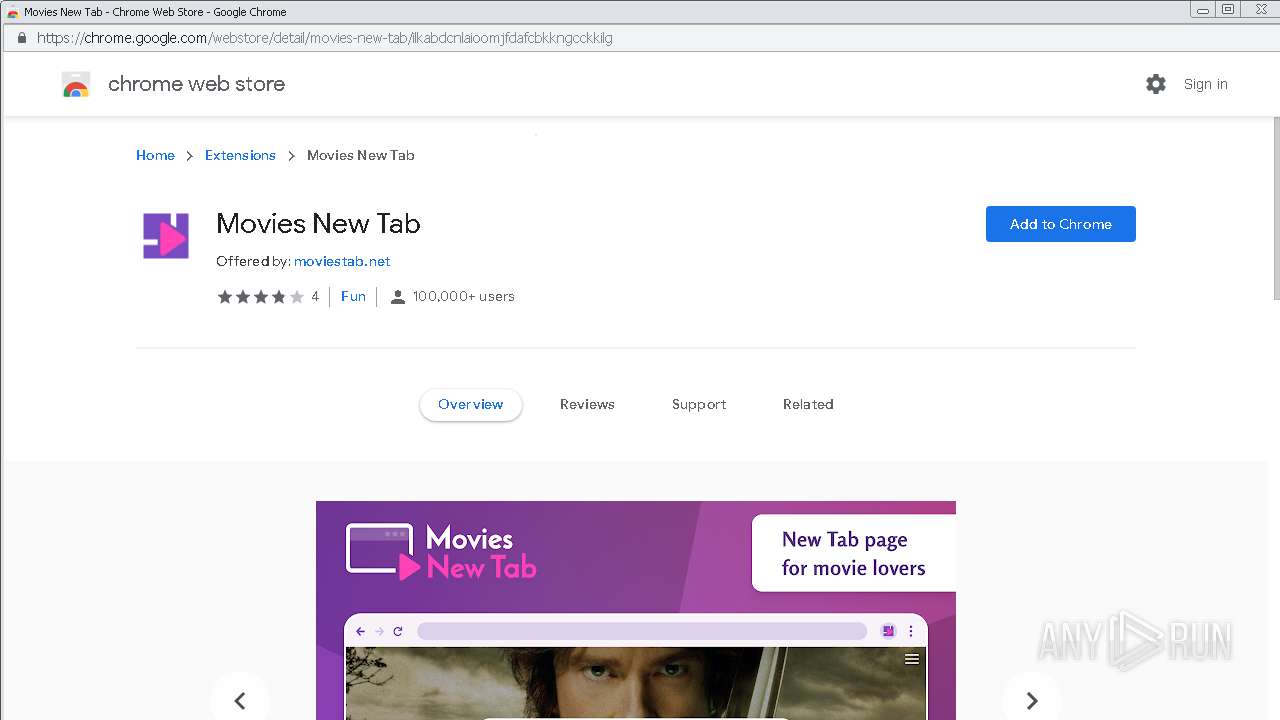Click the Movies New Tab promo screenshot

pyautogui.click(x=636, y=610)
